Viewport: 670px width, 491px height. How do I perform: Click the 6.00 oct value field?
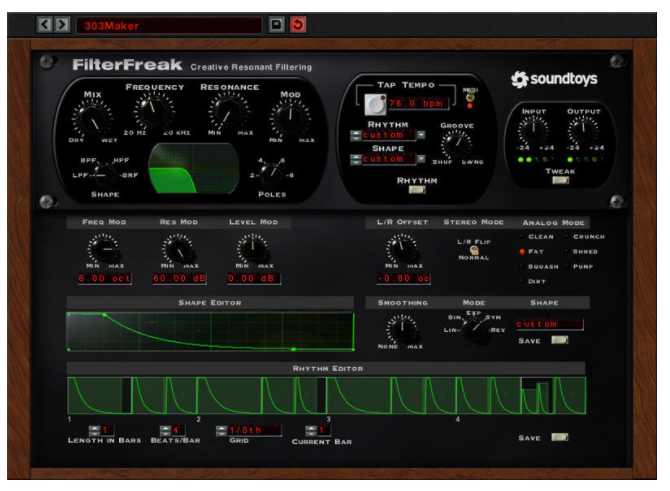[x=104, y=279]
